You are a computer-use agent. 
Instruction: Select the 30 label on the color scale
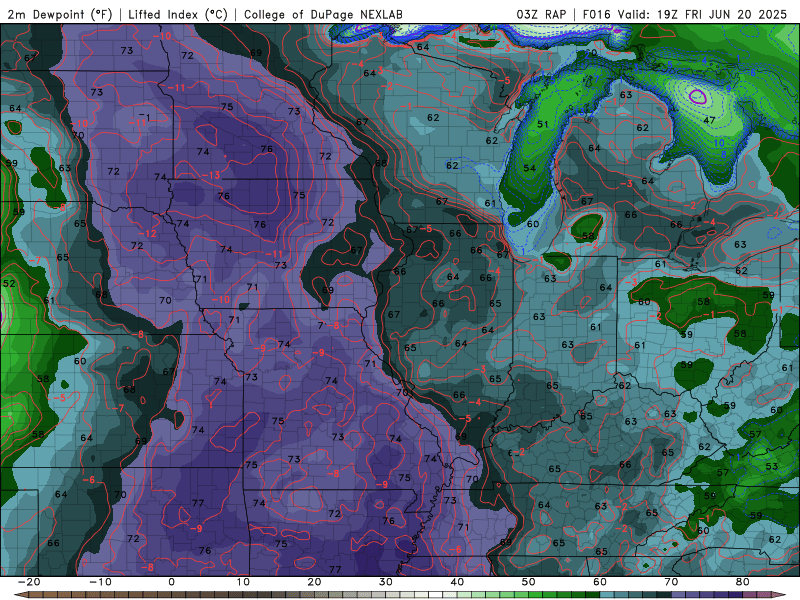point(386,582)
